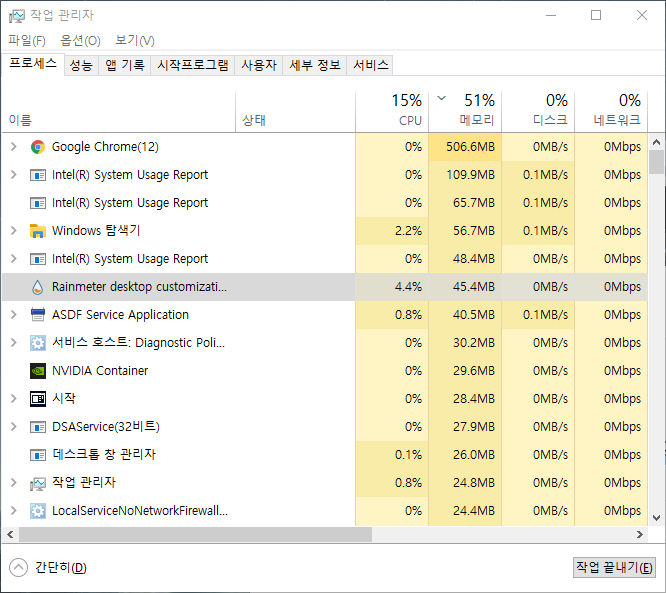Image resolution: width=666 pixels, height=593 pixels.
Task: Expand the Windows 탐색기 process
Action: click(x=14, y=231)
